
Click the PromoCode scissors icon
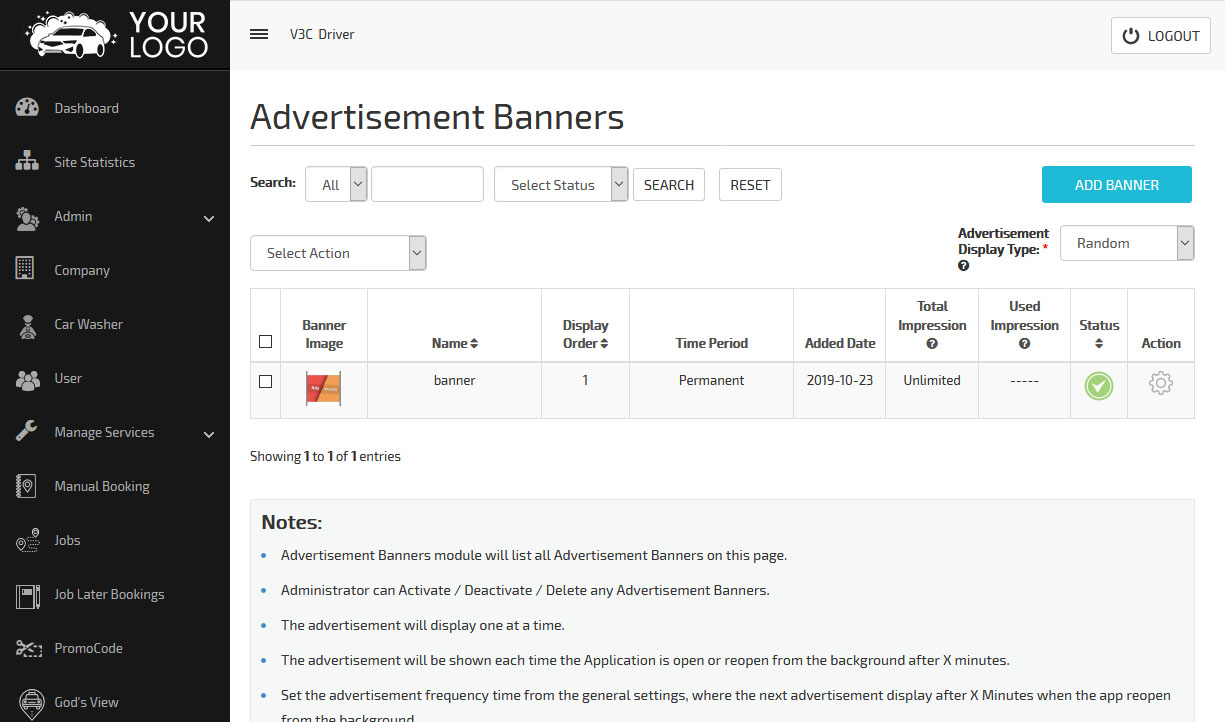point(27,648)
